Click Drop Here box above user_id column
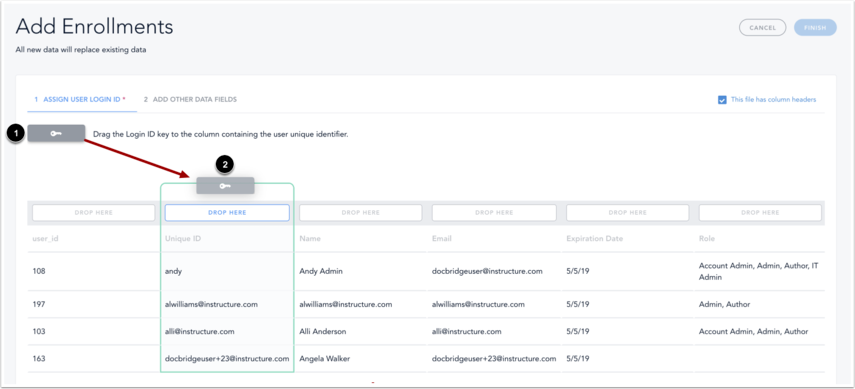This screenshot has height=389, width=855. pos(94,213)
